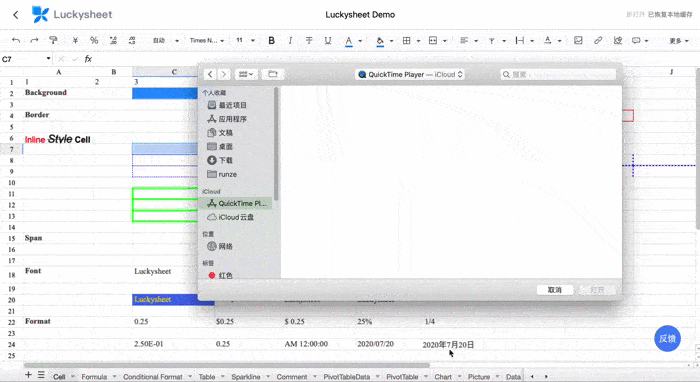Viewport: 700px width, 382px height.
Task: Select the red tag in dialog sidebar
Action: [x=220, y=275]
